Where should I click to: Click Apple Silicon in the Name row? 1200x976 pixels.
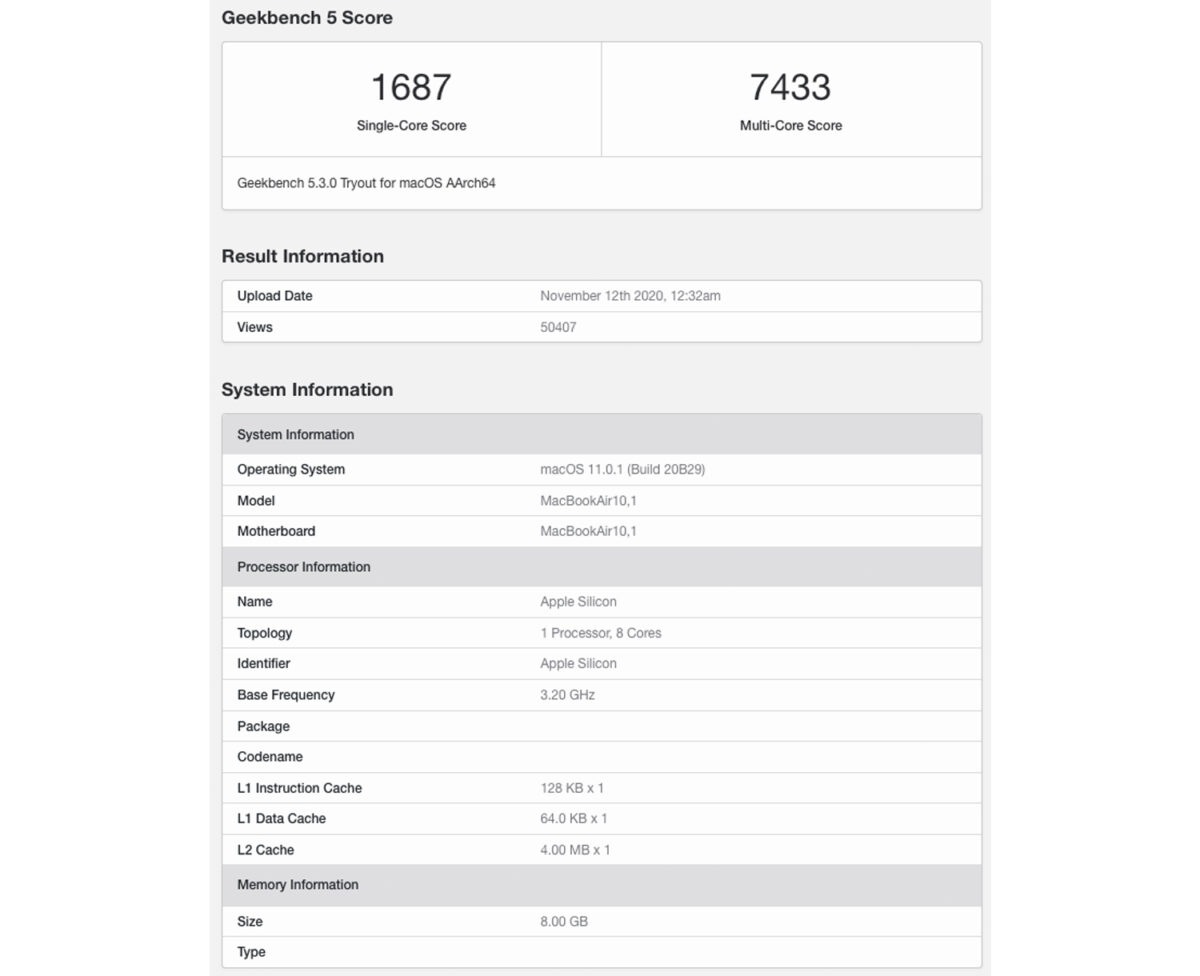tap(578, 602)
